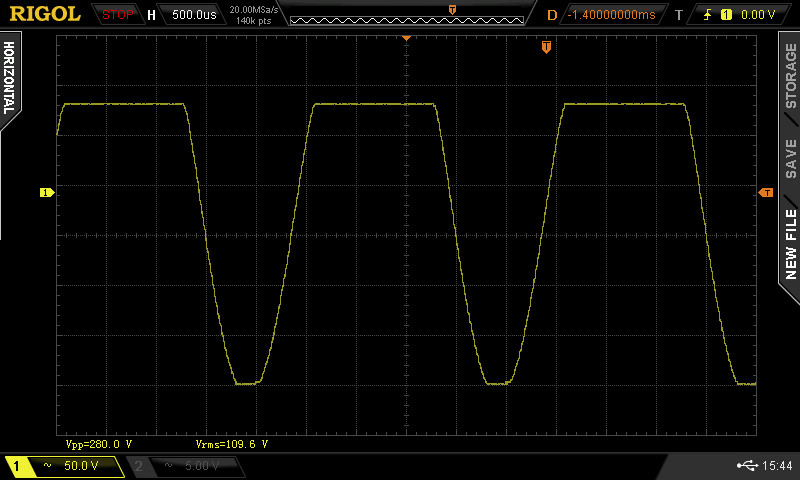Click the channel 2 5.00 V scale
The height and width of the screenshot is (480, 800).
(202, 465)
